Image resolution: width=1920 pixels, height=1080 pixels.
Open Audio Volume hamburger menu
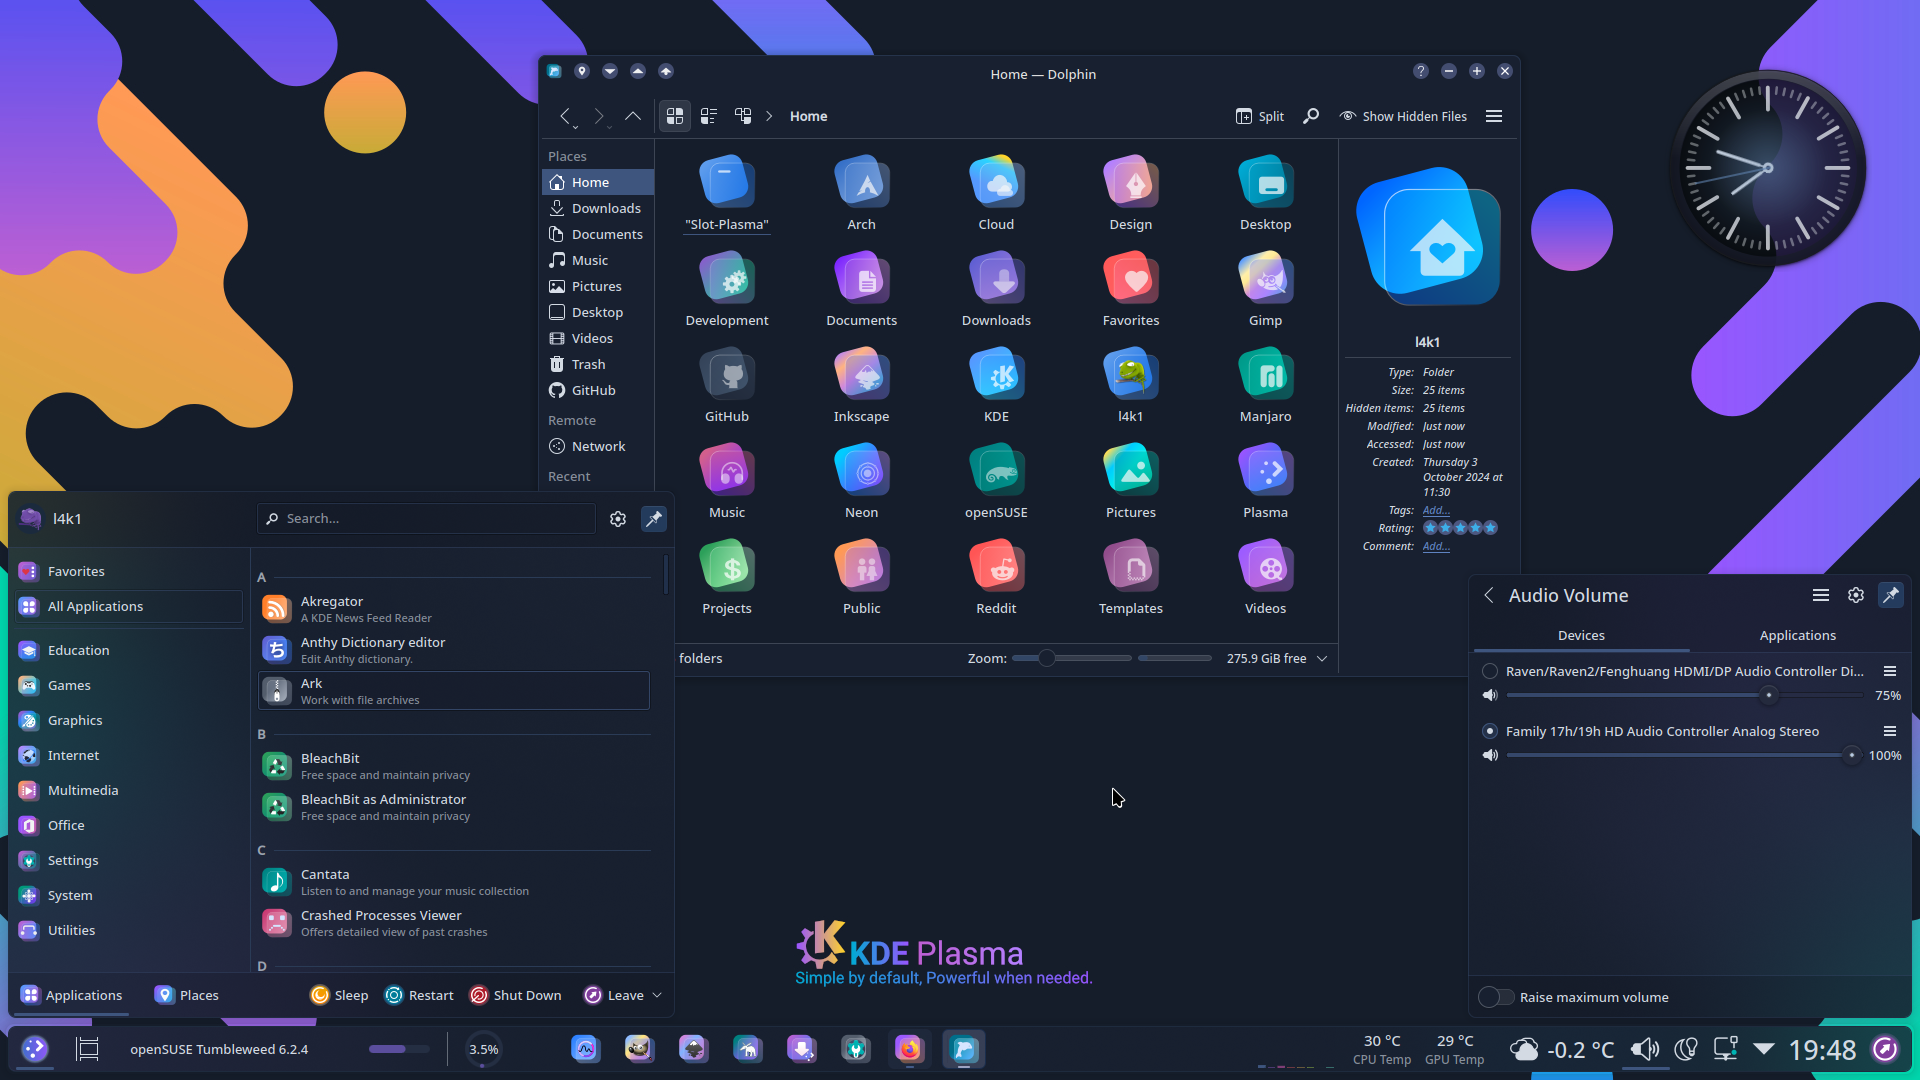pyautogui.click(x=1821, y=595)
